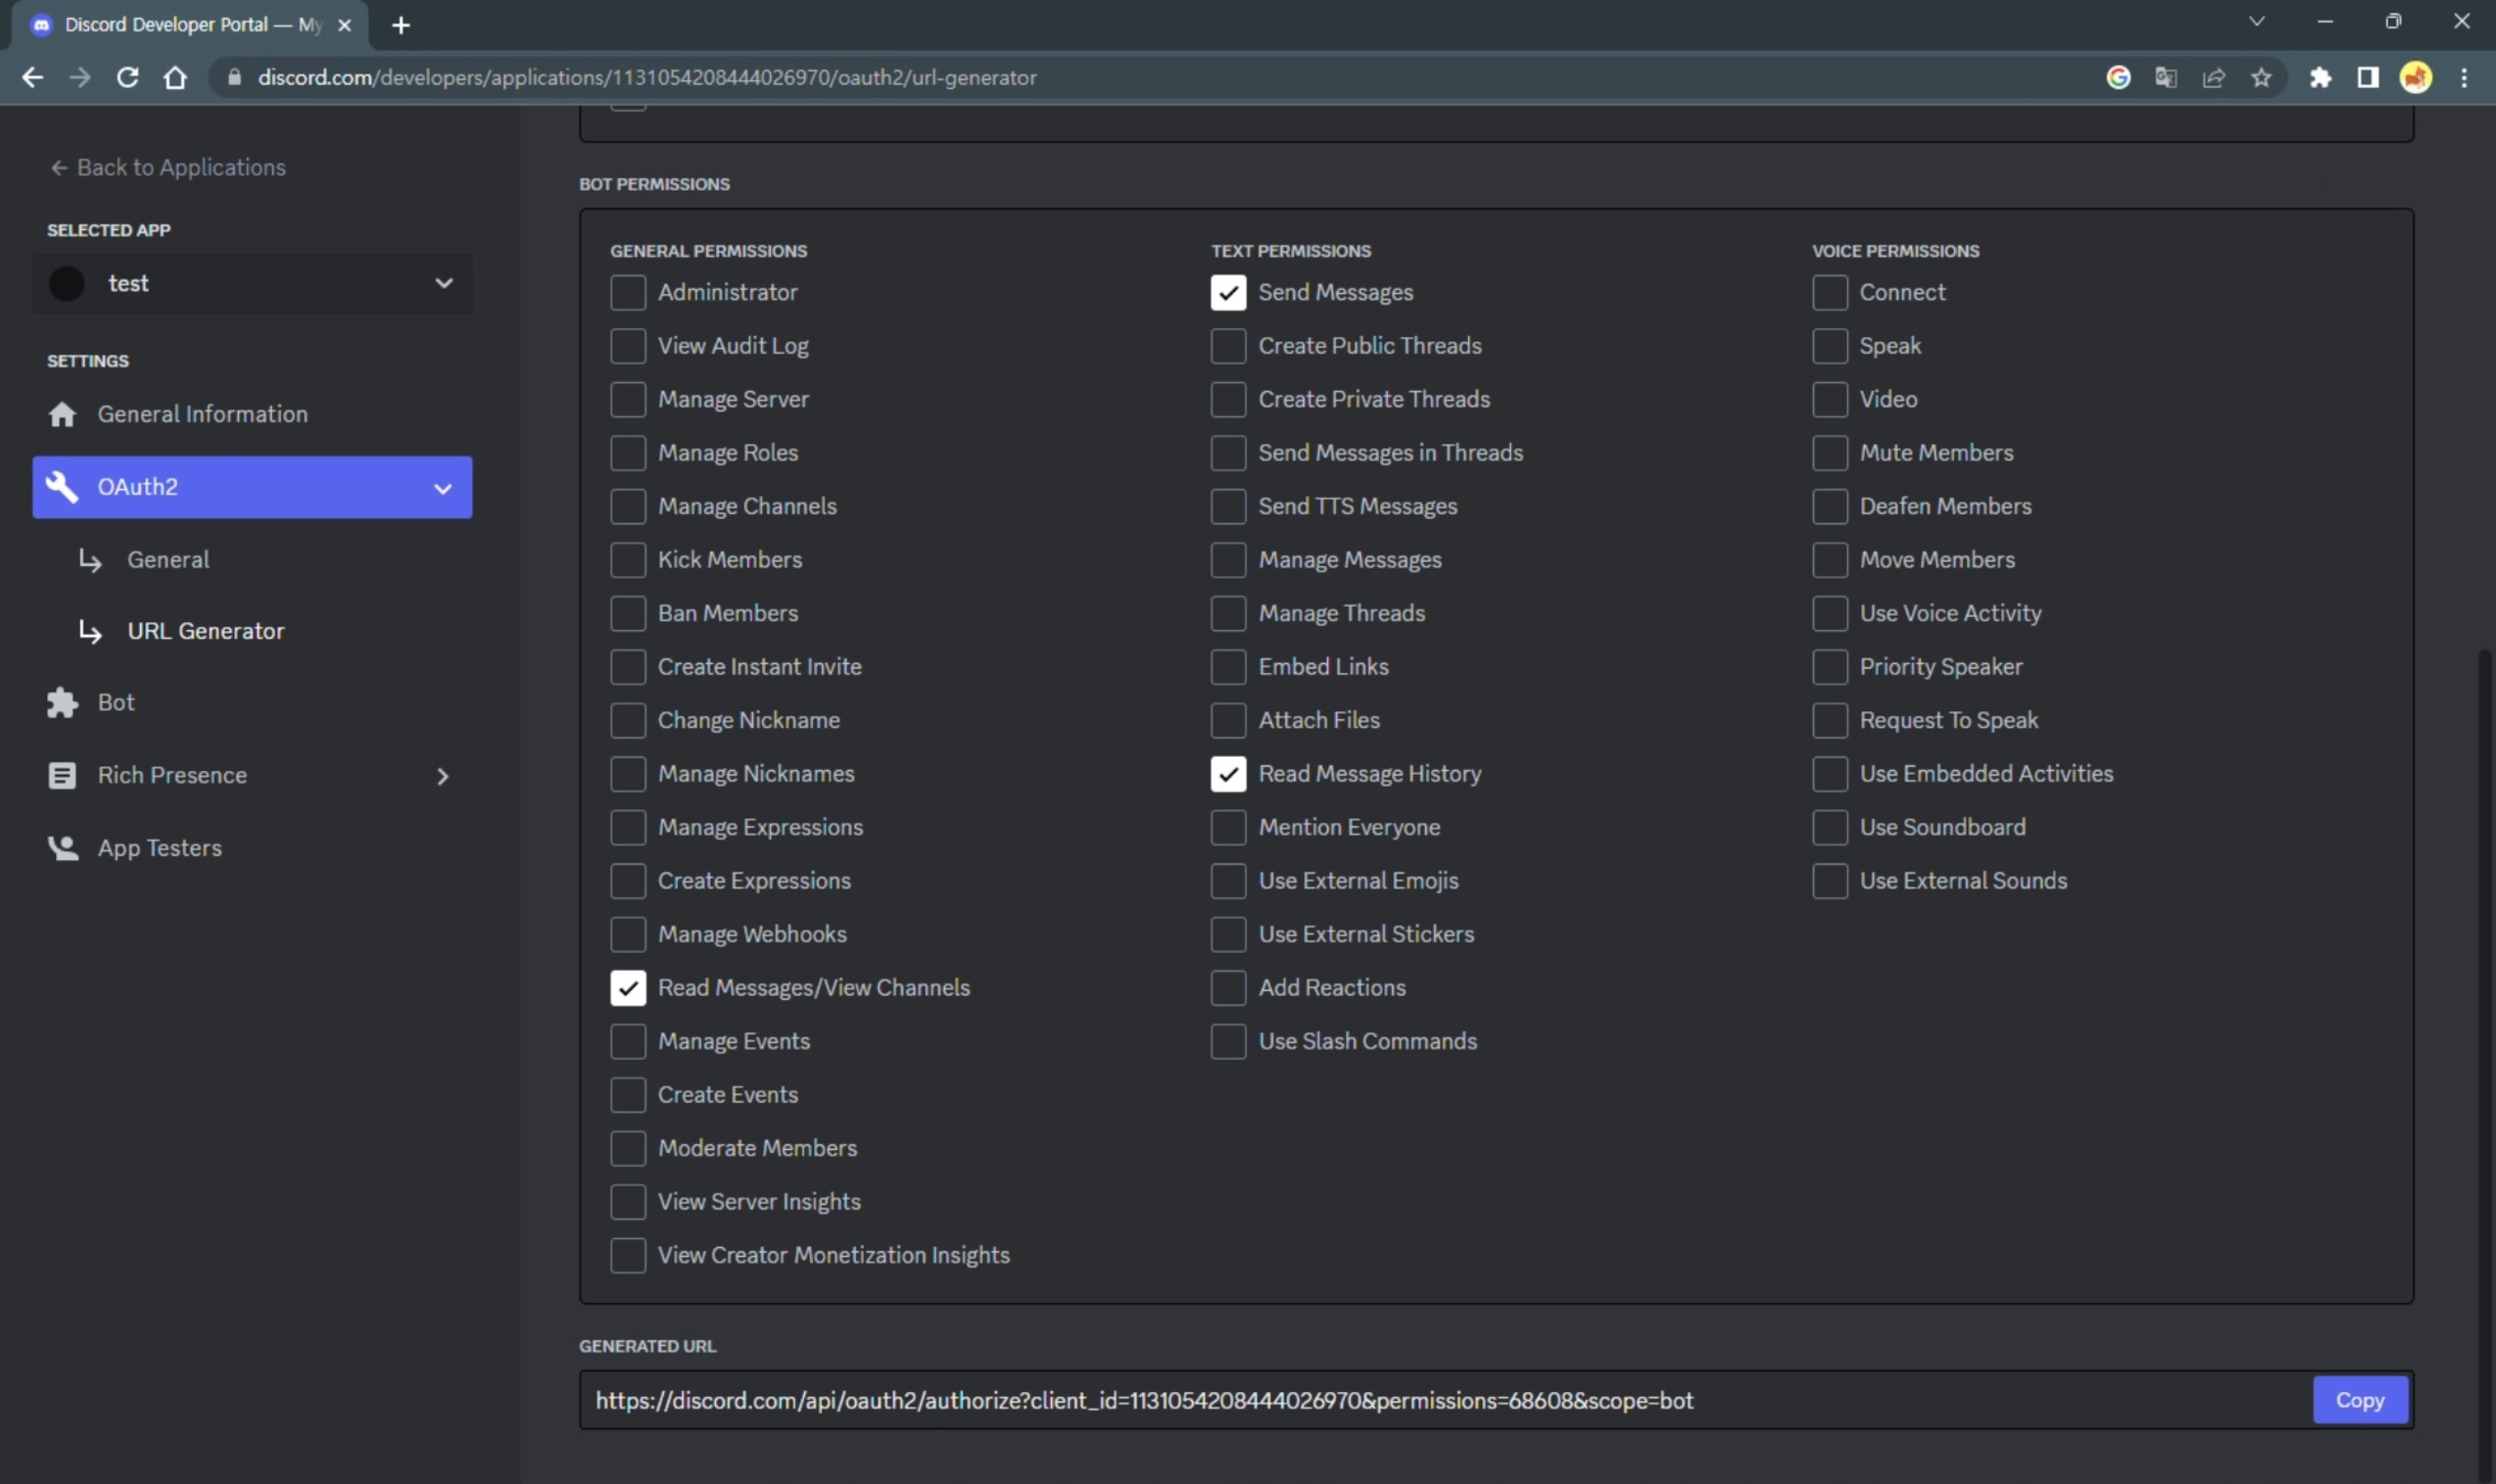This screenshot has height=1484, width=2496.
Task: Check the Connect voice permission
Action: coord(1830,292)
